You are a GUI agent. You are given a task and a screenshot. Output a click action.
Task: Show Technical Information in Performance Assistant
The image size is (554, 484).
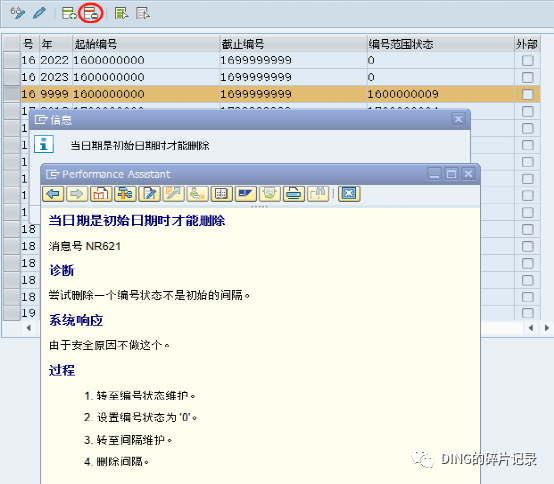[x=125, y=194]
